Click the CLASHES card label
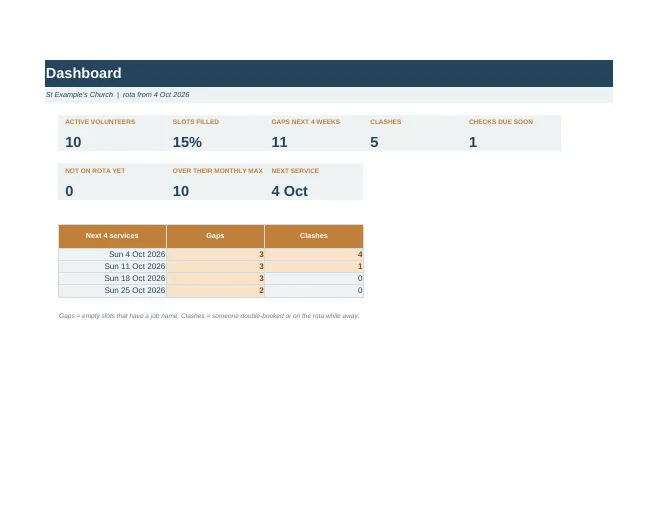Image resolution: width=660 pixels, height=510 pixels. [x=386, y=122]
